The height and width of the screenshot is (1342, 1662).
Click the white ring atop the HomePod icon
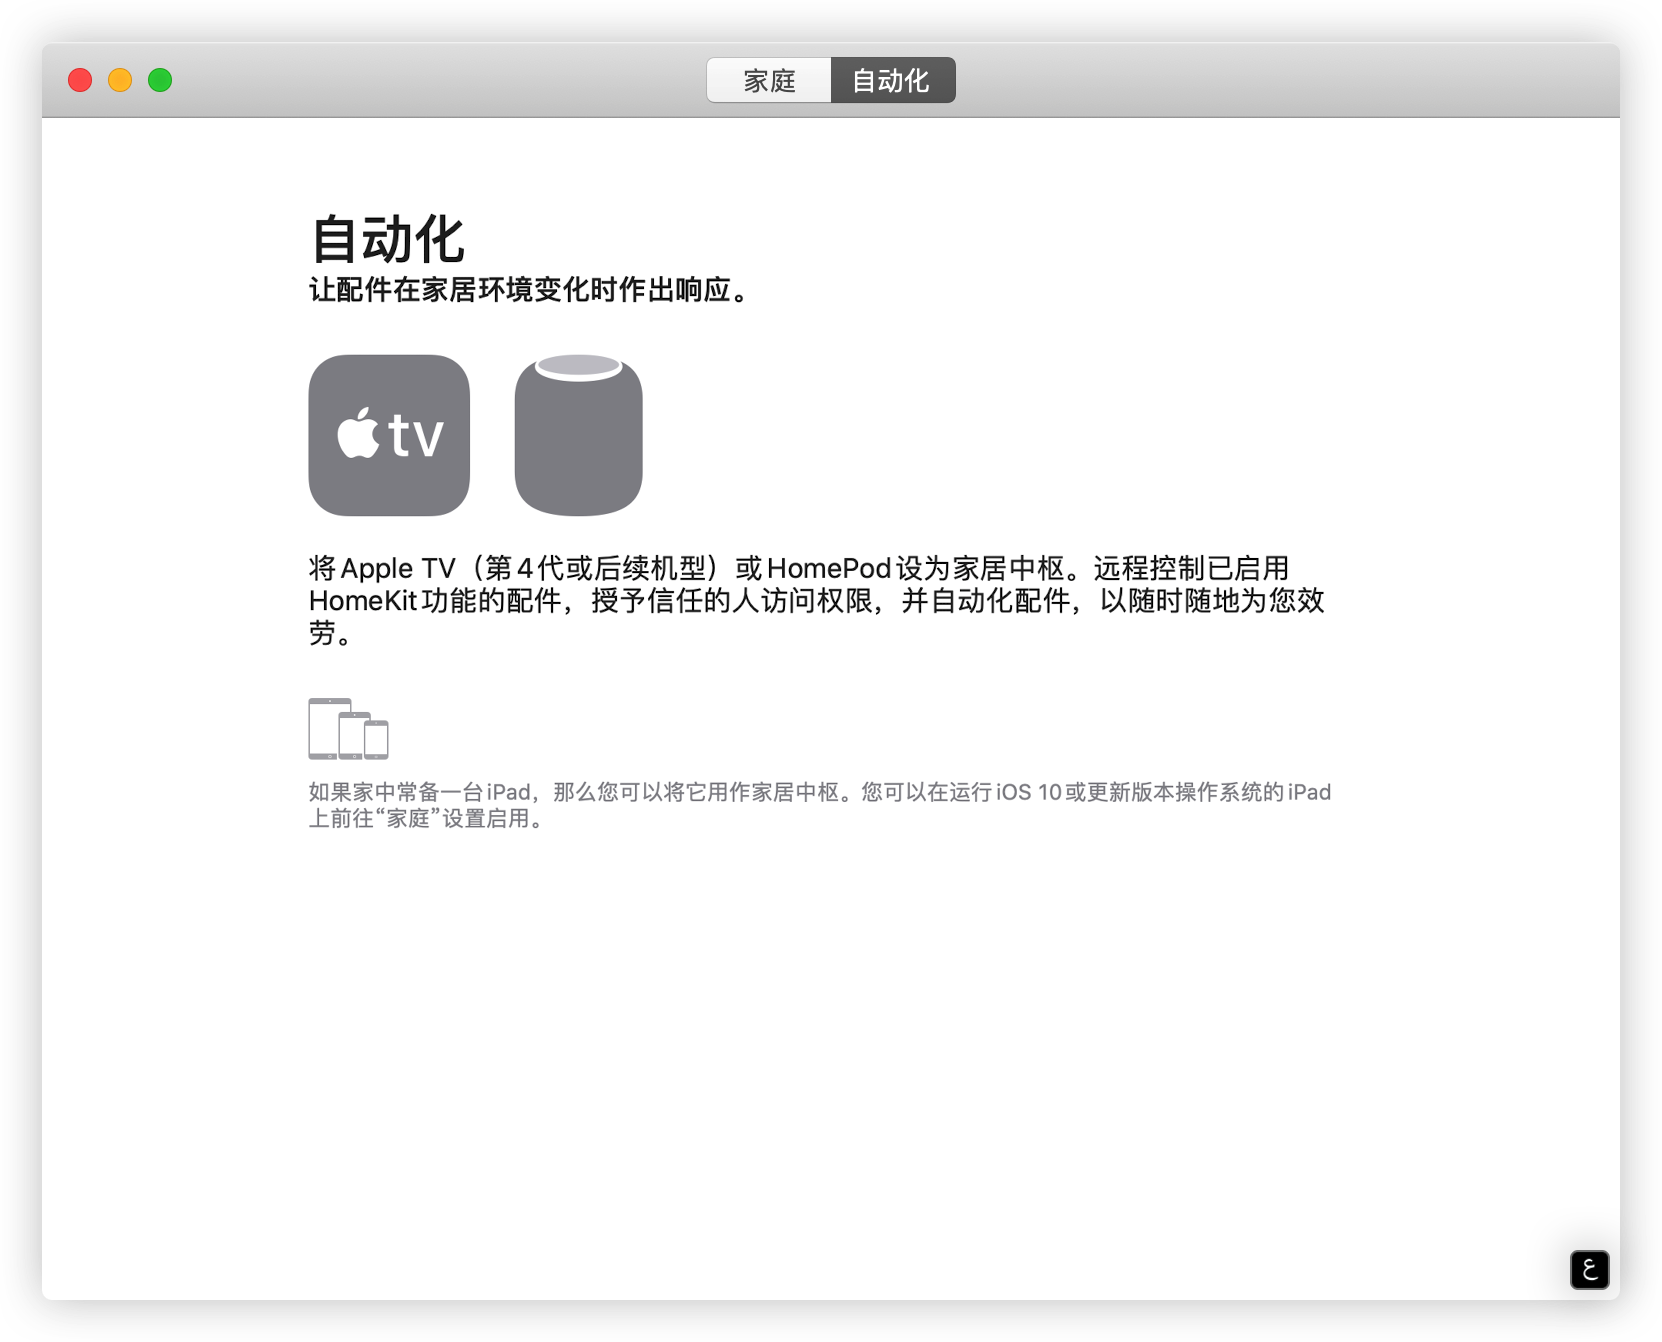click(578, 367)
